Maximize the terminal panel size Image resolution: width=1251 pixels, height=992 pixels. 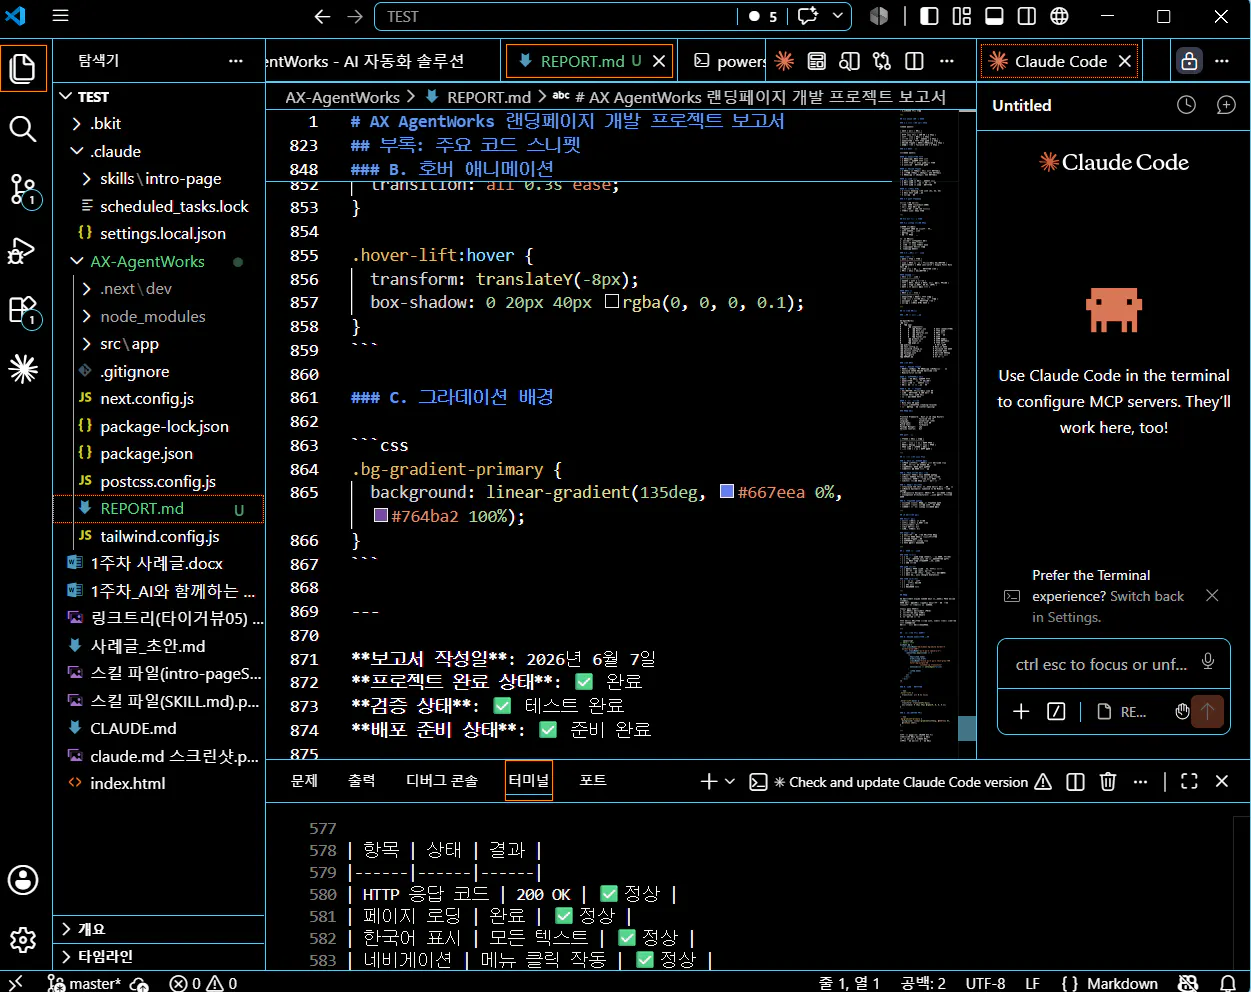click(x=1189, y=782)
